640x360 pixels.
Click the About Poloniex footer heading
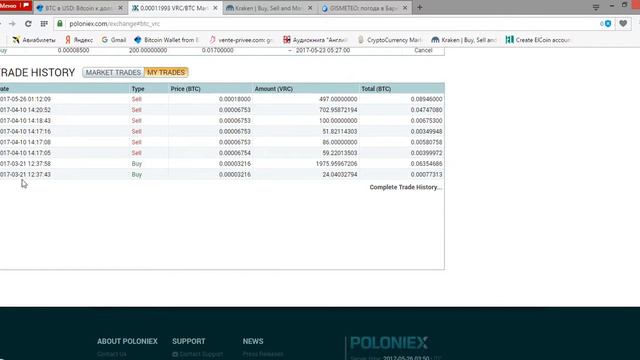click(x=127, y=341)
